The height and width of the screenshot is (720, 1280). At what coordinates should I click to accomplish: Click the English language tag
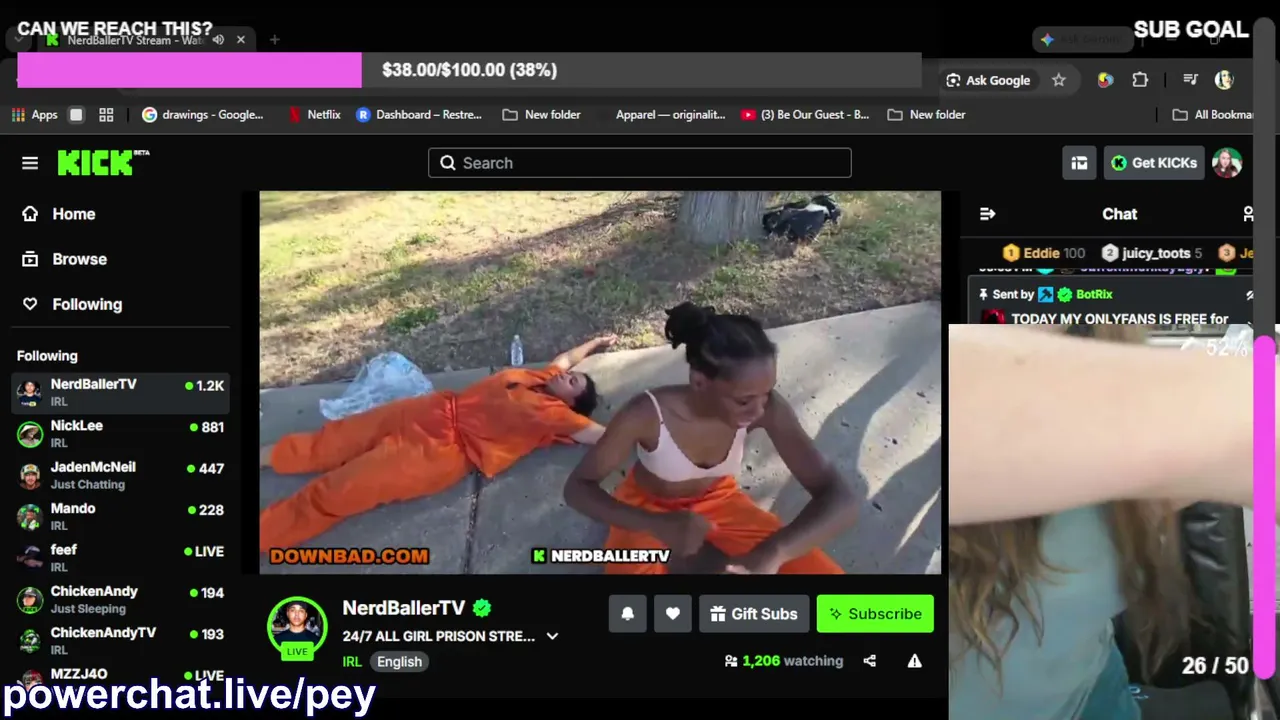(x=399, y=662)
